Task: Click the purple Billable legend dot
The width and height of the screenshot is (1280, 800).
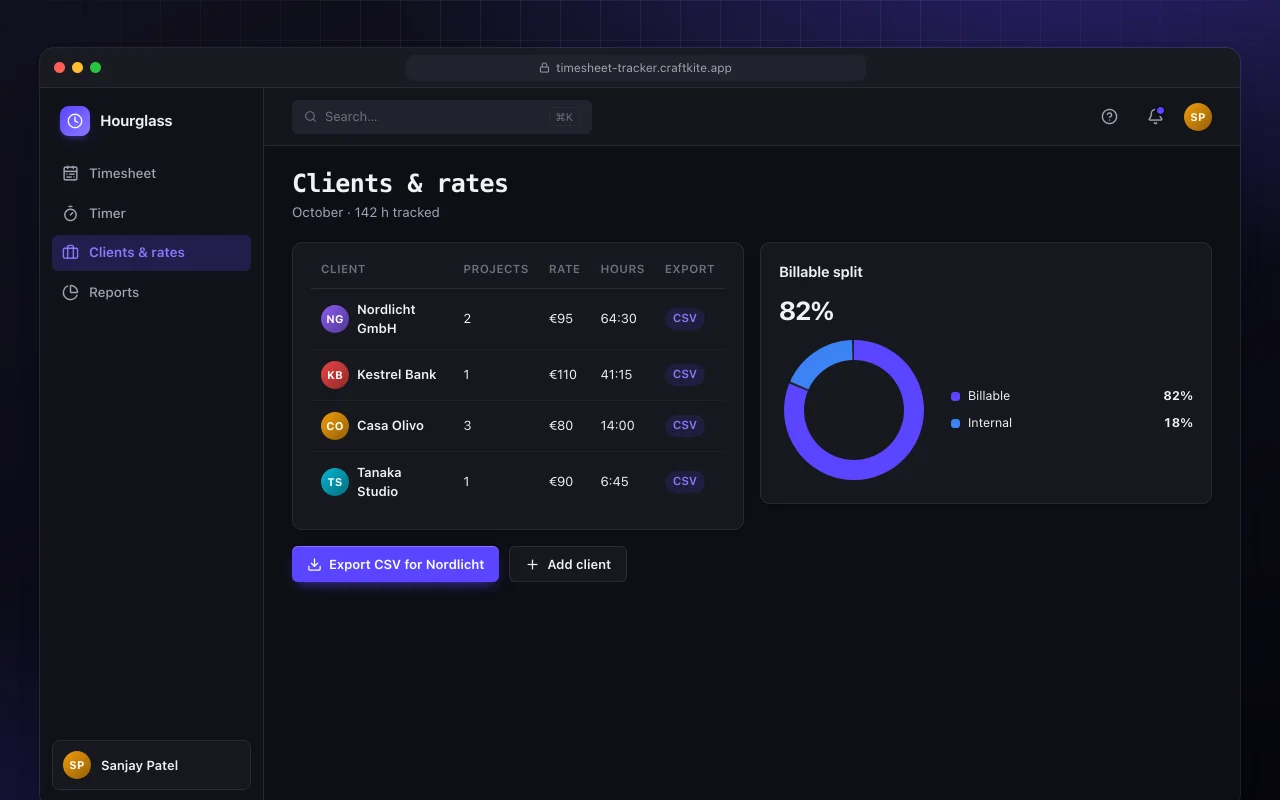Action: pos(956,396)
